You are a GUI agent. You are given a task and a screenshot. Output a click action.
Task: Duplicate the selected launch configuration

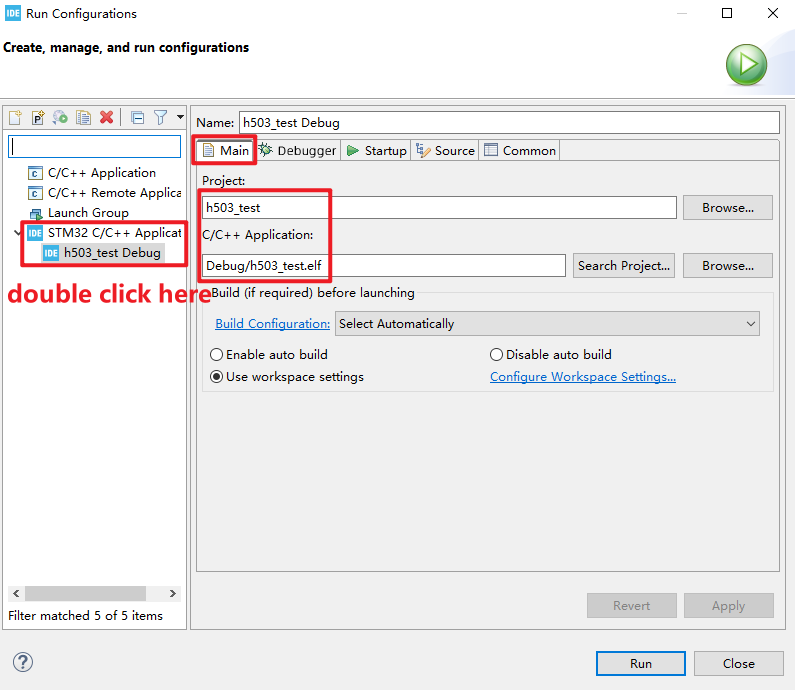83,118
